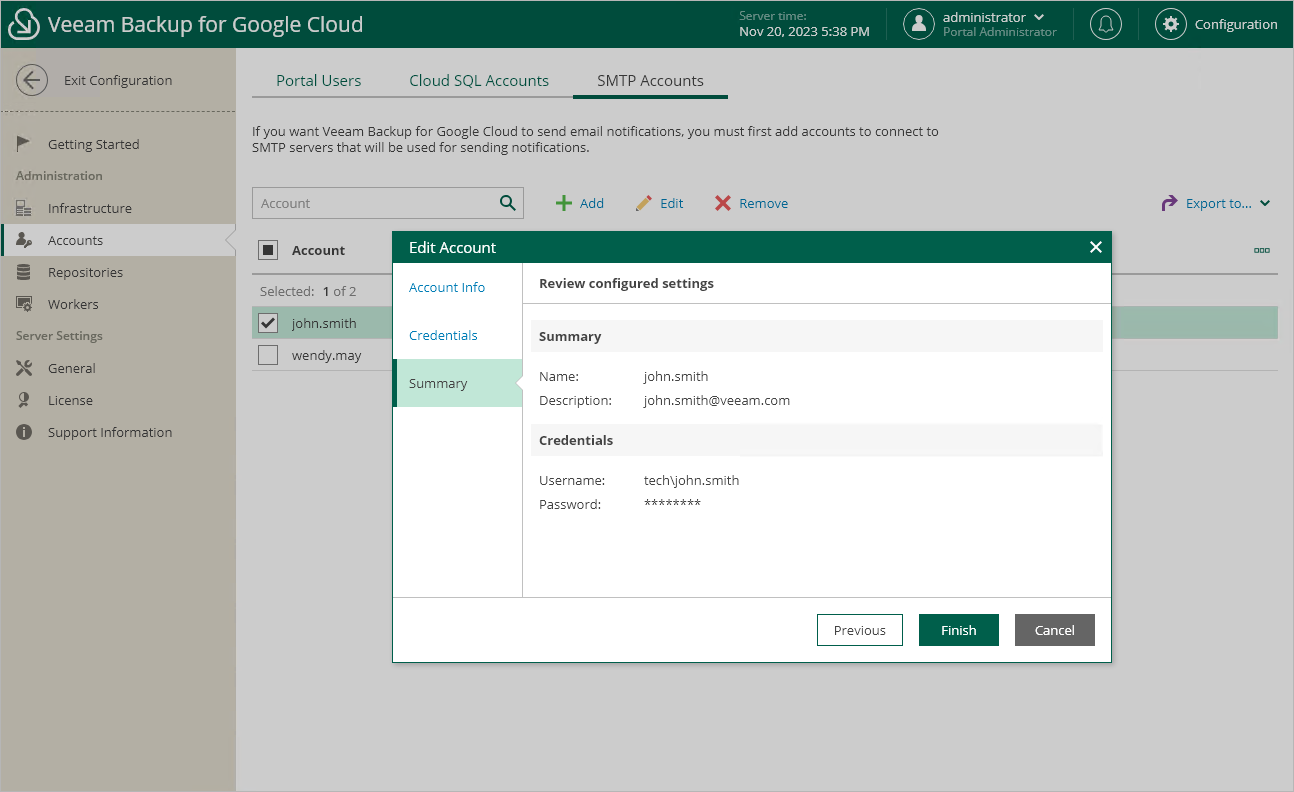
Task: Click the Edit account link
Action: point(672,203)
